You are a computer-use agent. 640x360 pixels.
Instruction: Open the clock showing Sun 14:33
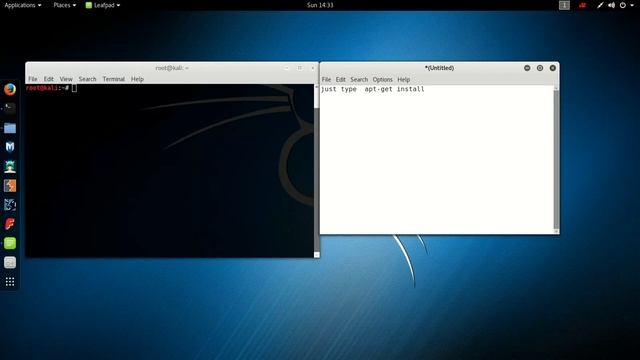[320, 5]
